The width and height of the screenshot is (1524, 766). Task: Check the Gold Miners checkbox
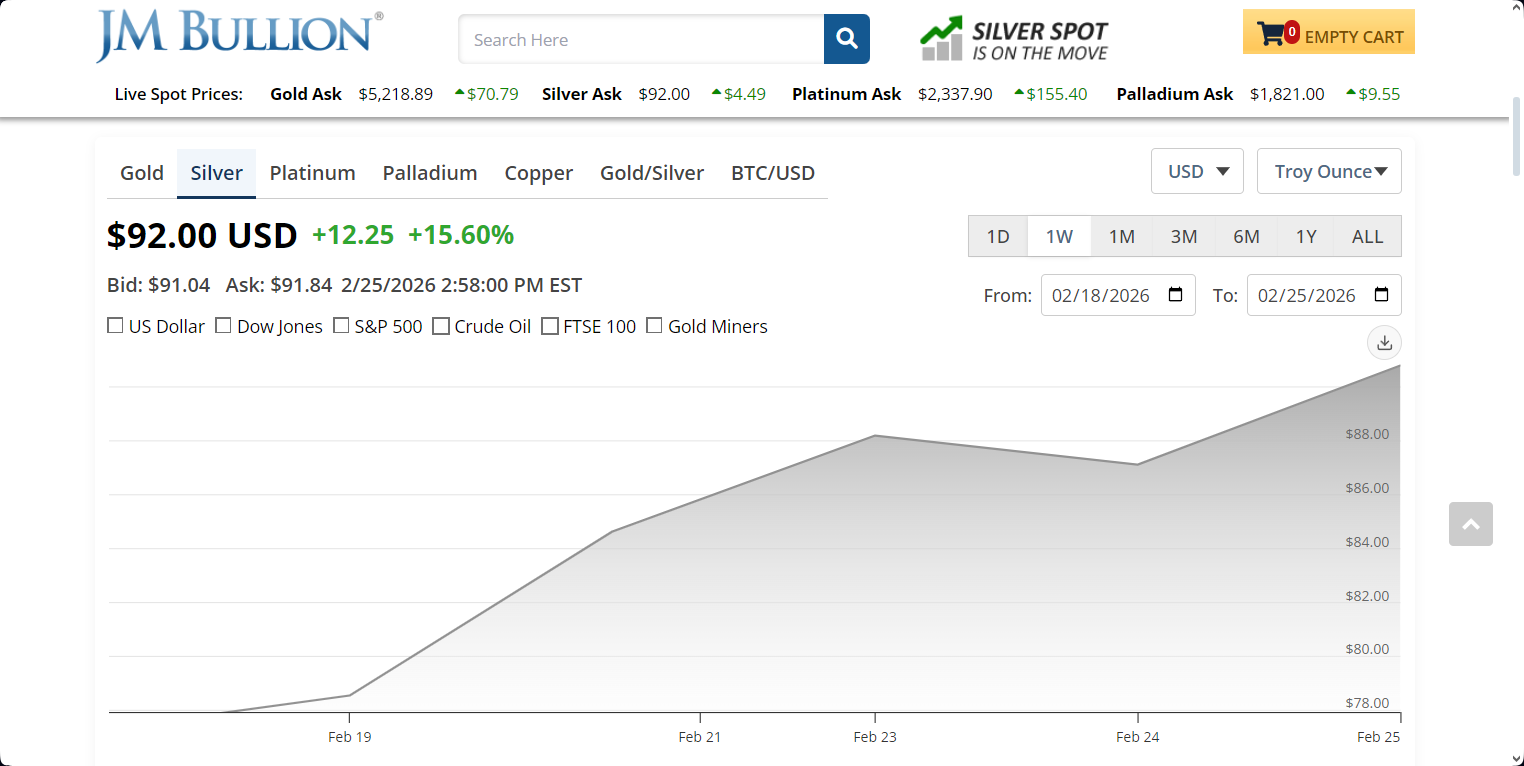coord(654,326)
